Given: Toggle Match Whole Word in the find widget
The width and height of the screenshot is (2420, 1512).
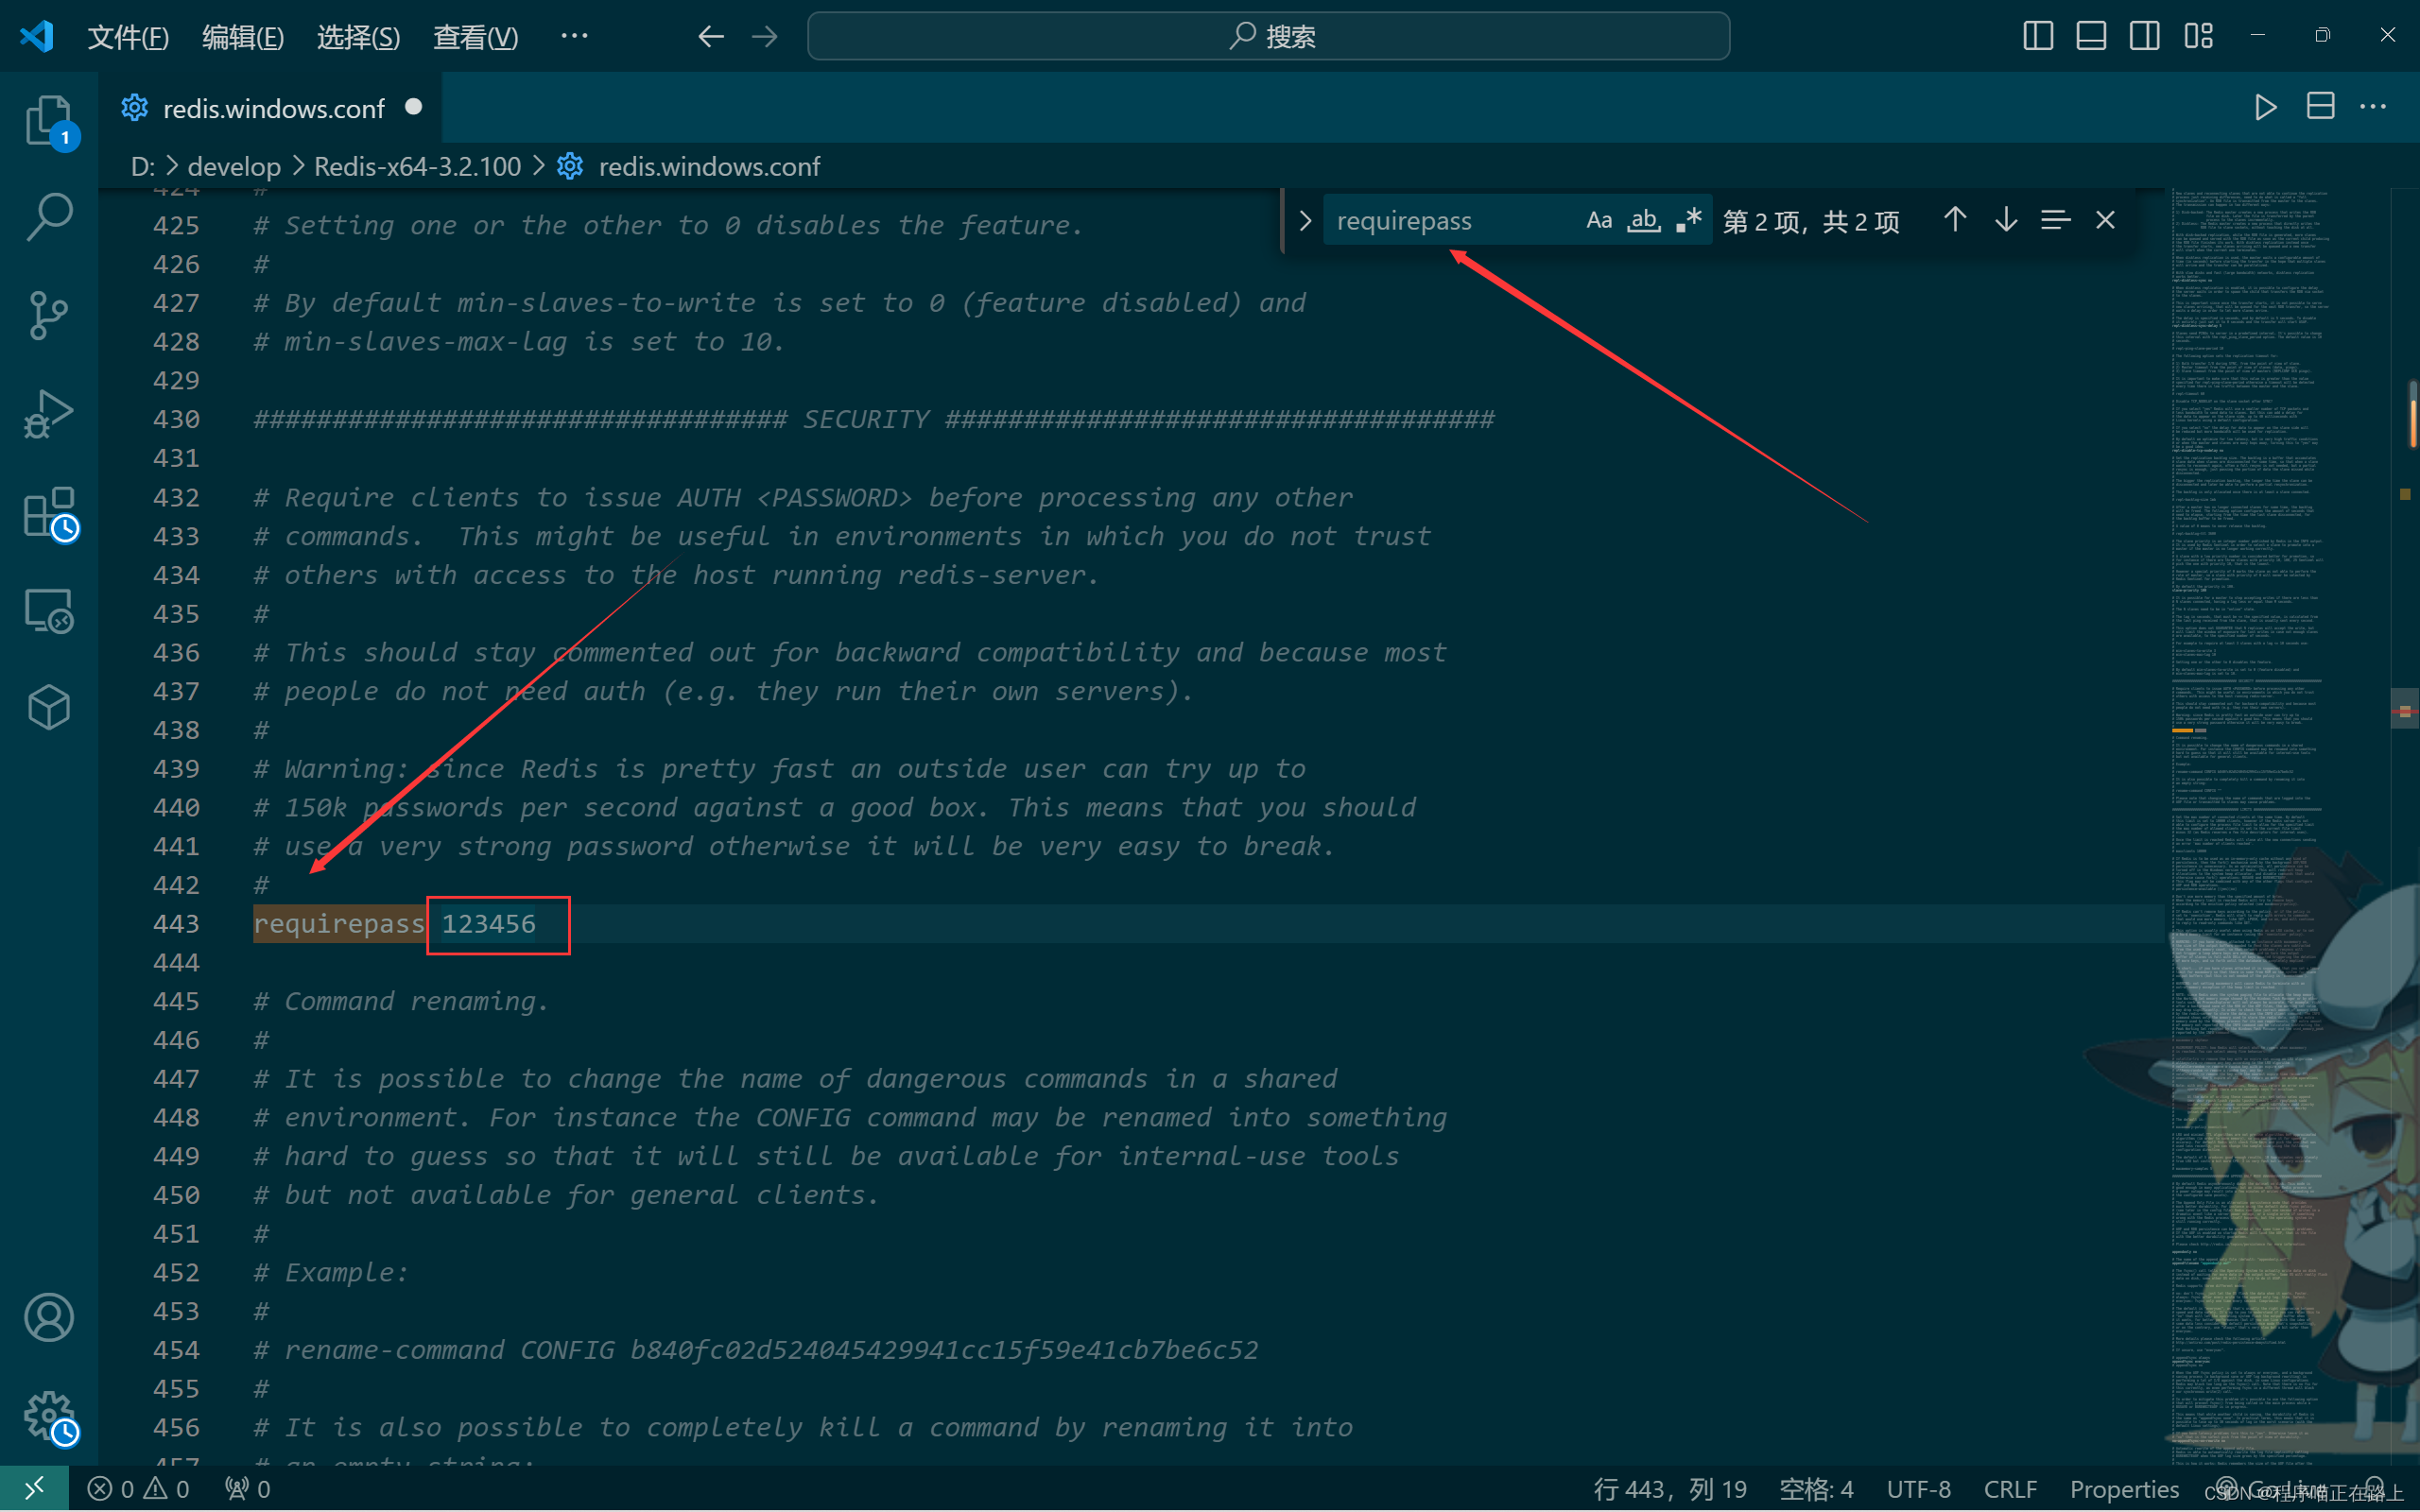Looking at the screenshot, I should [x=1643, y=220].
